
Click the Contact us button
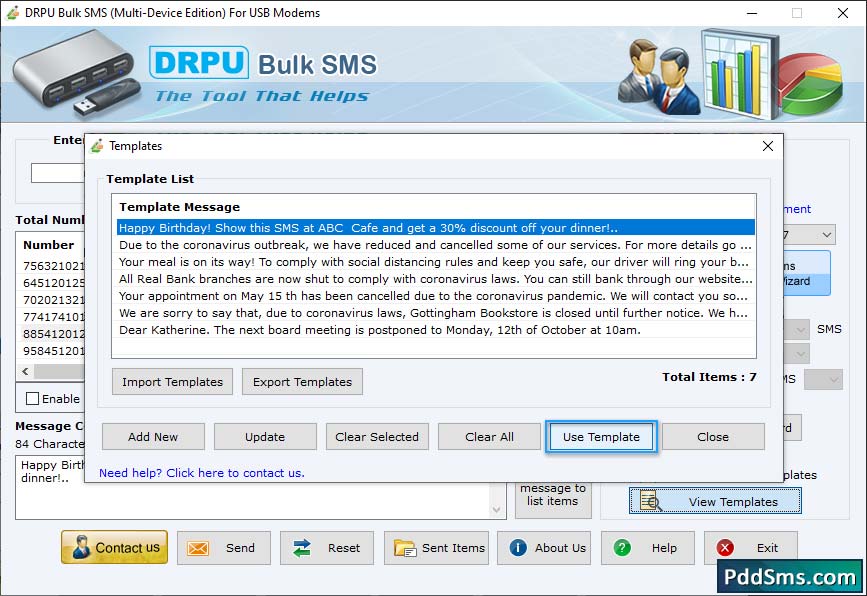tap(114, 547)
